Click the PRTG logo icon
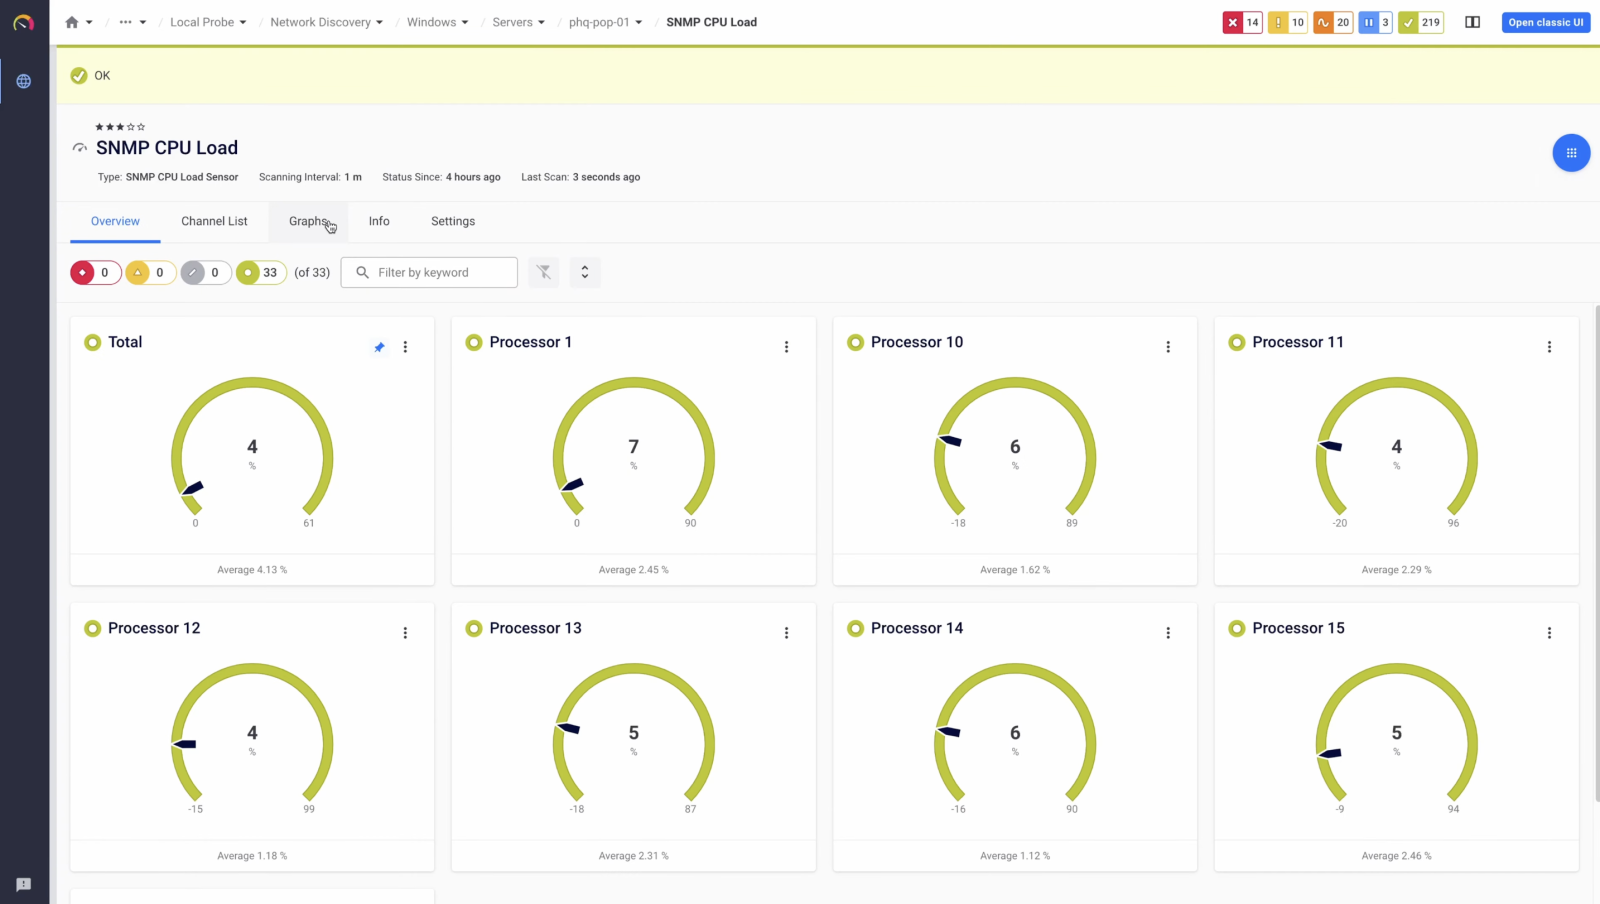 (23, 22)
